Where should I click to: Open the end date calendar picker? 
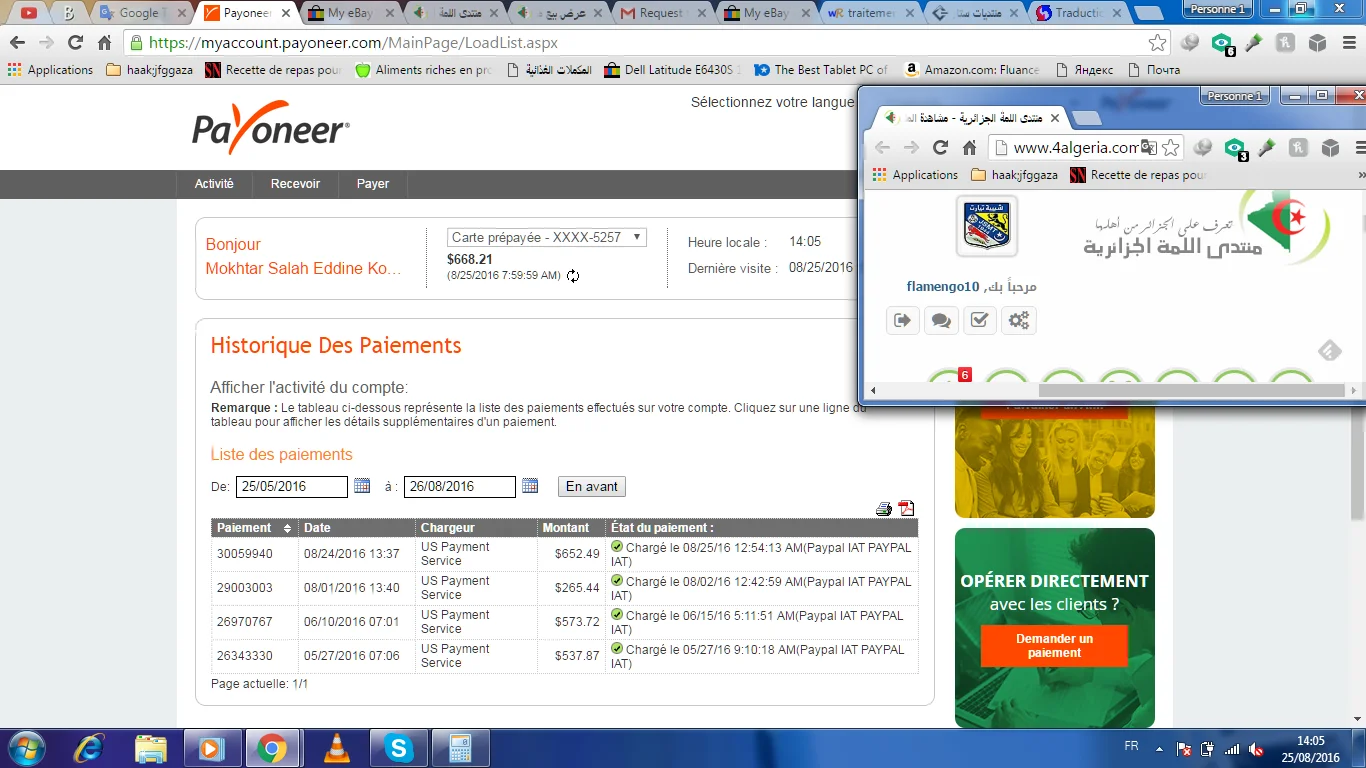coord(530,486)
